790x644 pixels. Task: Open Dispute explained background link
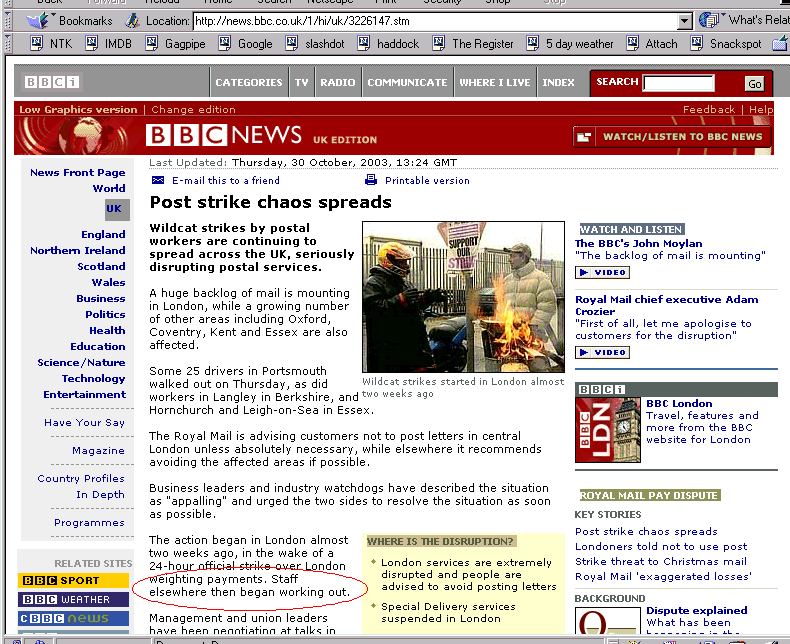[697, 610]
